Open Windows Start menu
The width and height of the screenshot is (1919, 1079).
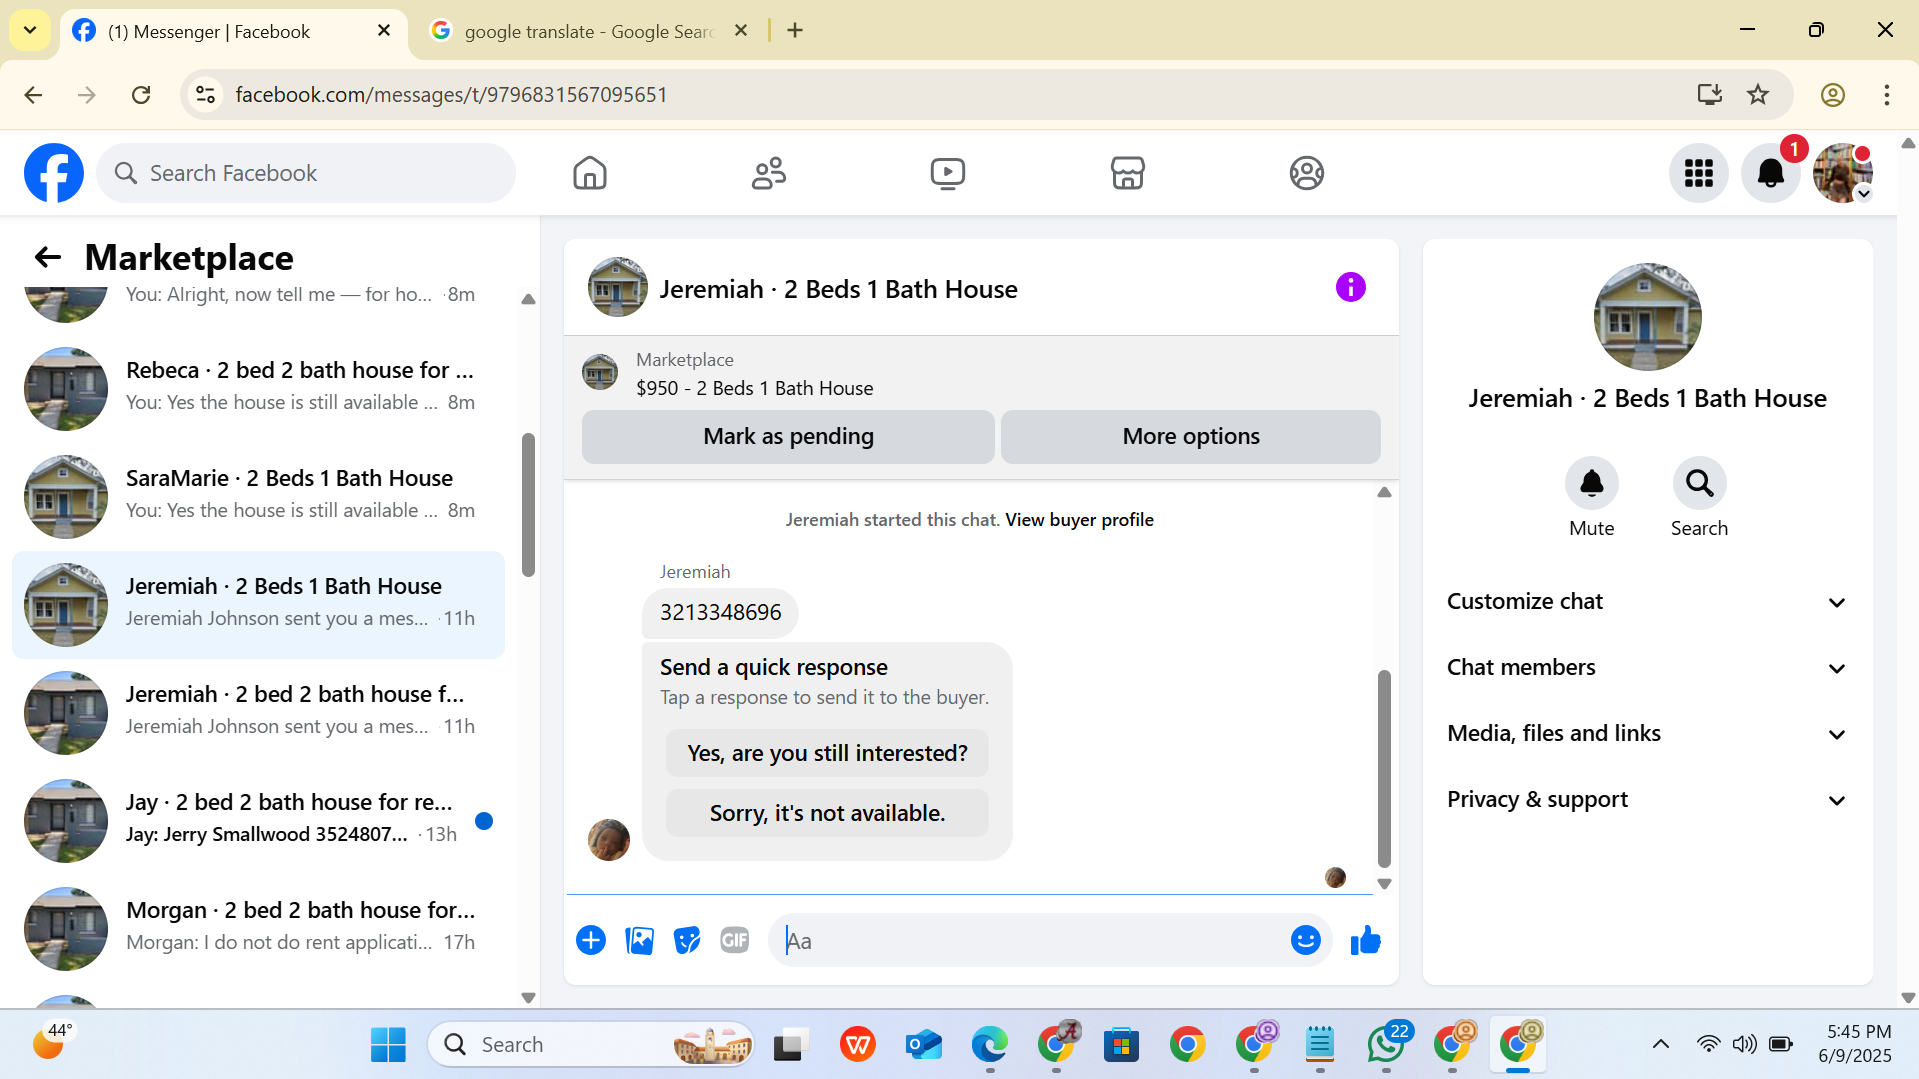tap(388, 1045)
